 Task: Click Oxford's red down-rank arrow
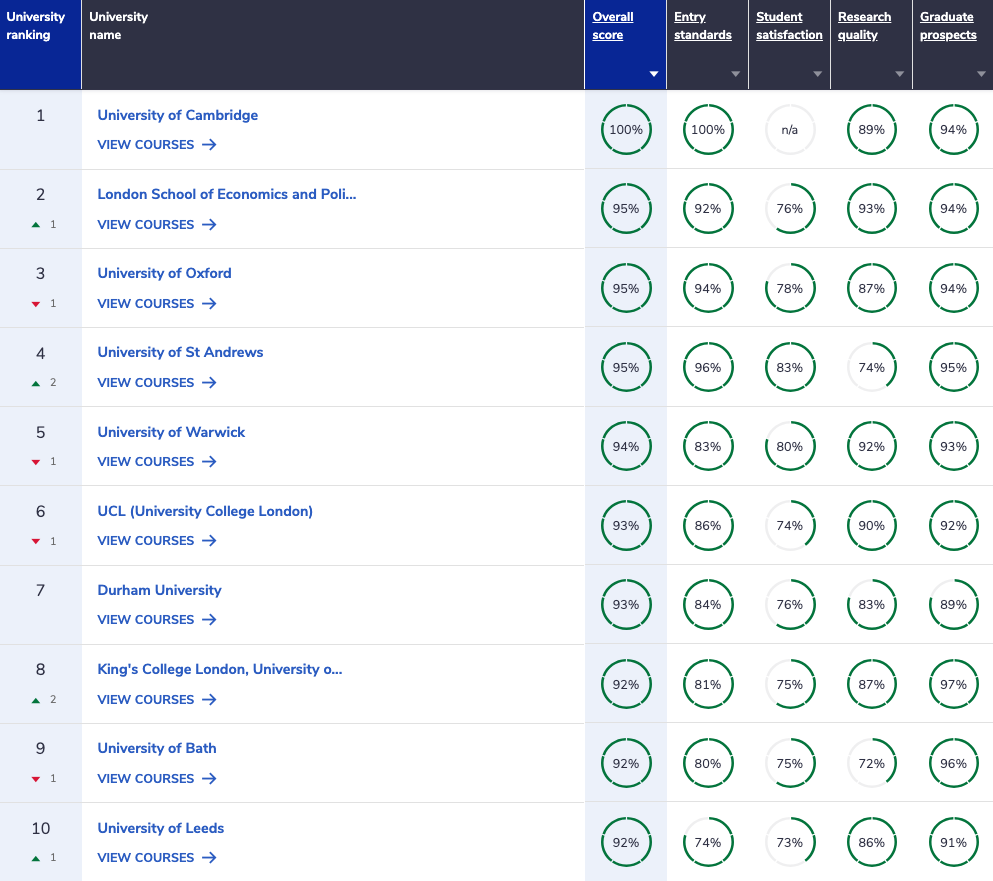pos(36,305)
